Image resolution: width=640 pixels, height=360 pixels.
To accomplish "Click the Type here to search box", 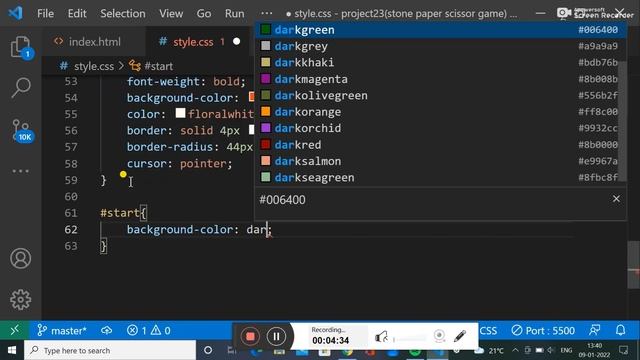I will pos(110,351).
